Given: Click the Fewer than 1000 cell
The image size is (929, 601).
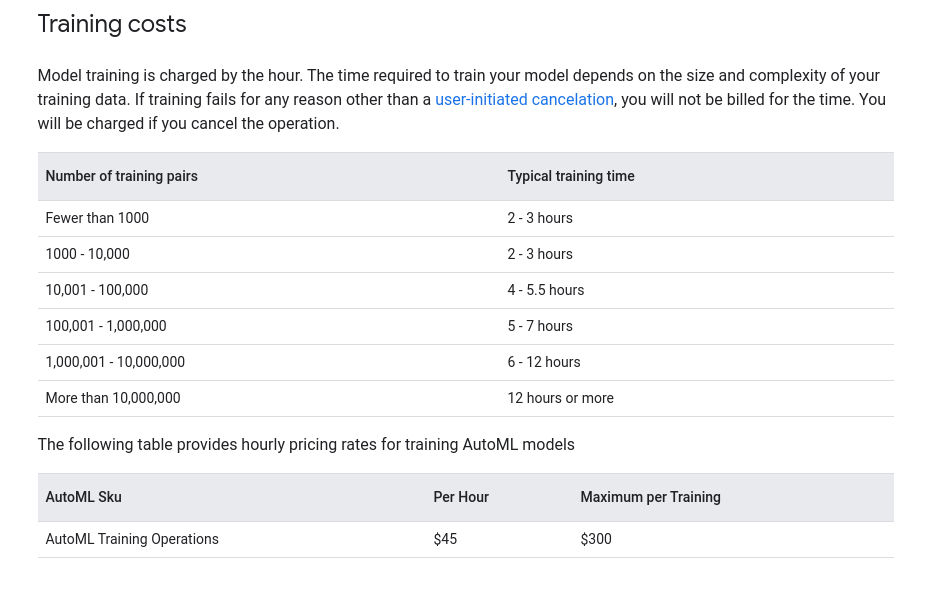Looking at the screenshot, I should 97,218.
